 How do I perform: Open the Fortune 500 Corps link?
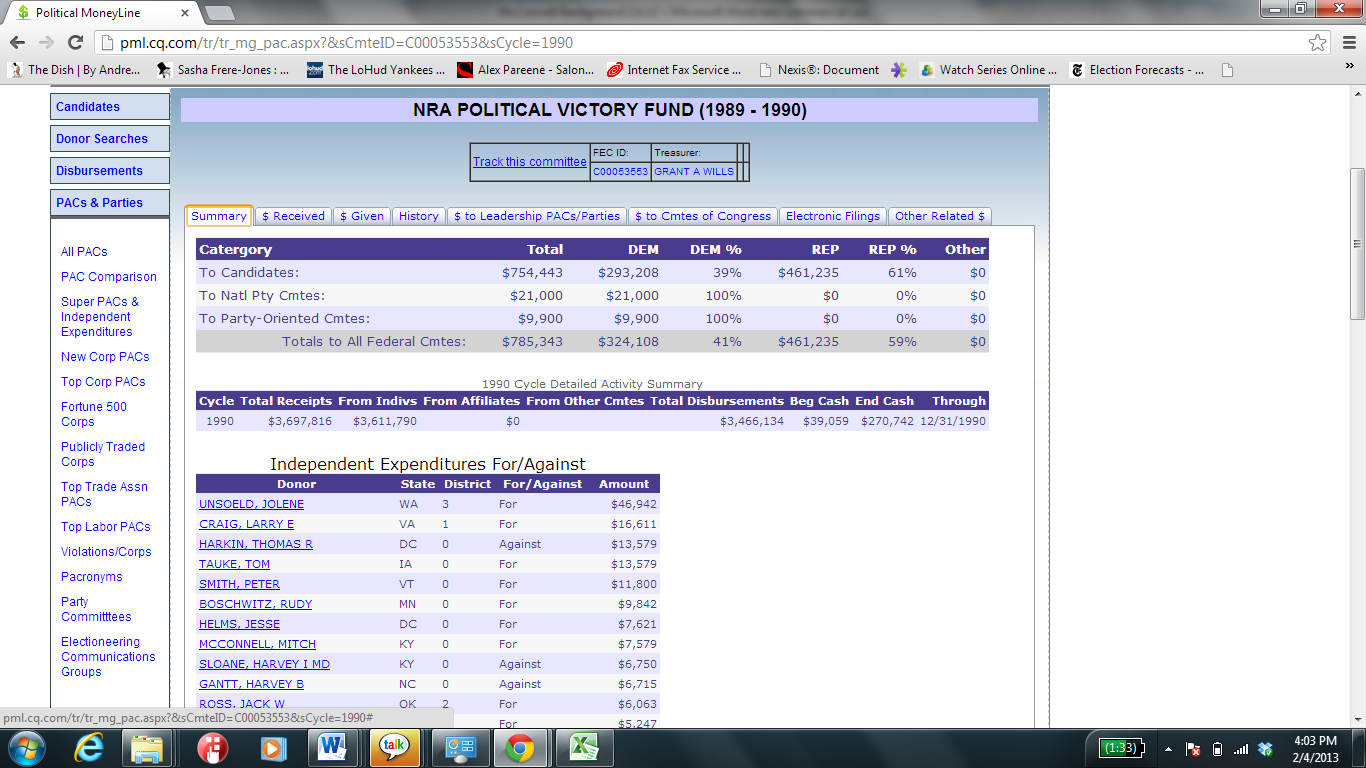94,414
